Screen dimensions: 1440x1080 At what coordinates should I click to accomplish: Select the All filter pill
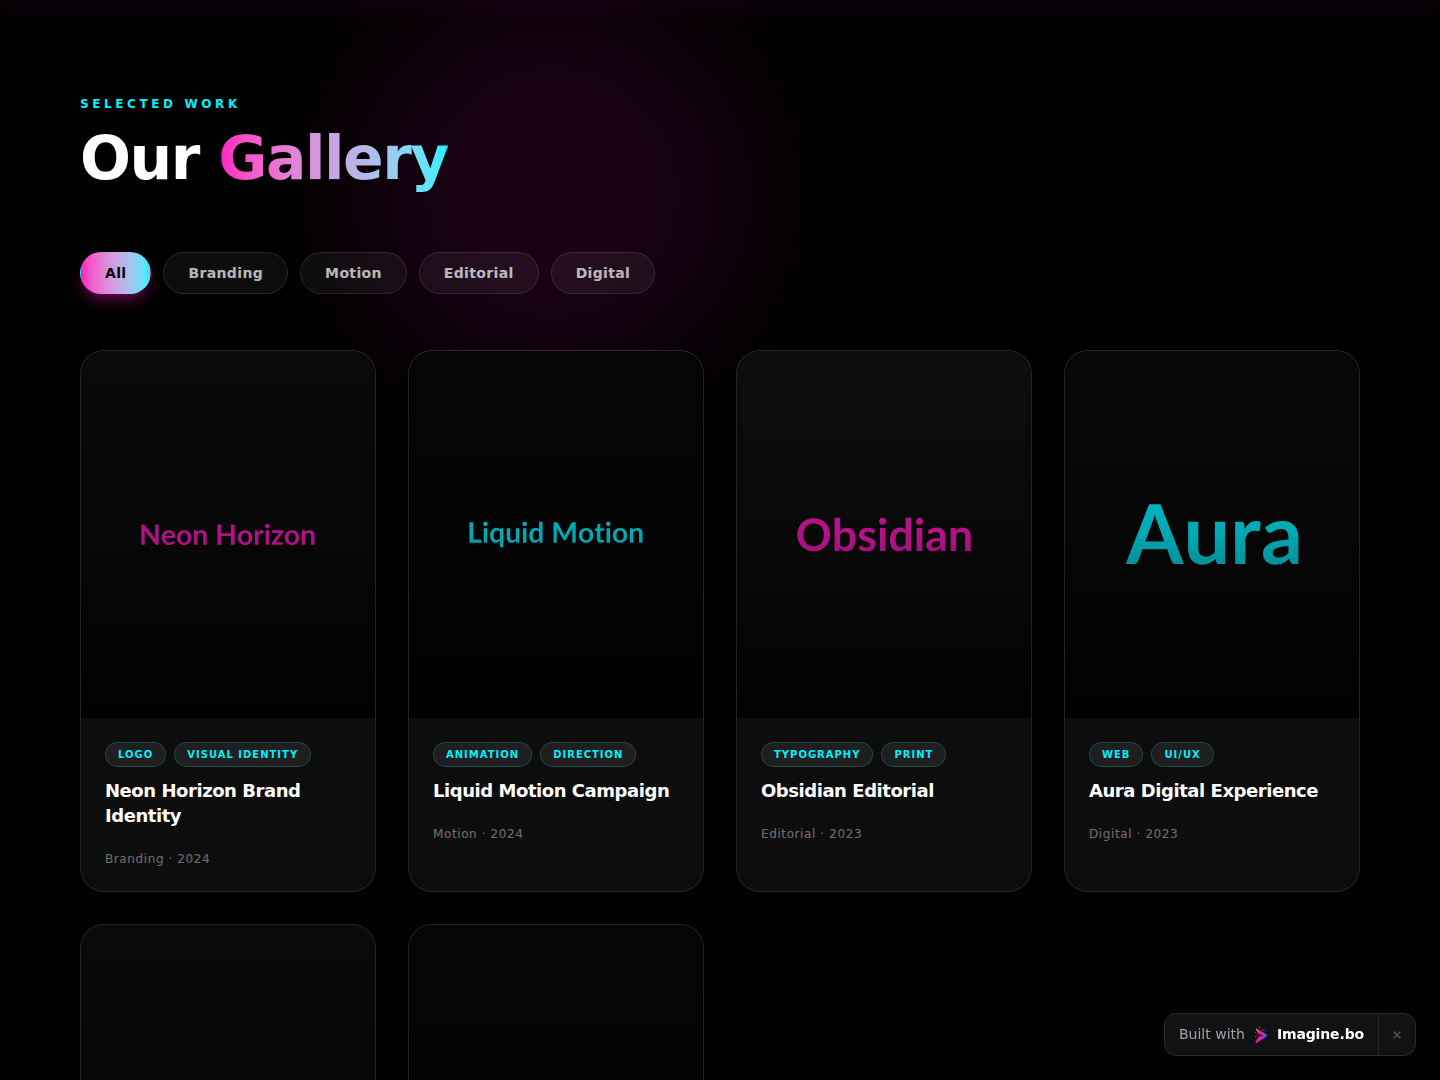coord(115,273)
